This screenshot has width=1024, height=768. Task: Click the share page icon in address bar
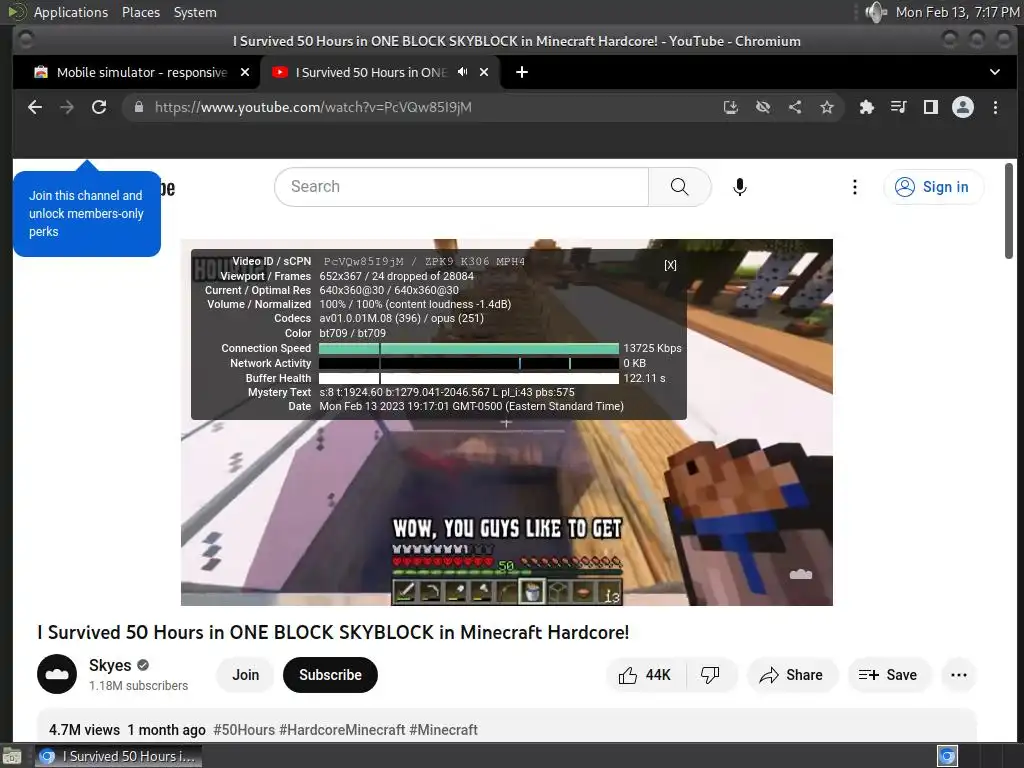click(x=795, y=107)
